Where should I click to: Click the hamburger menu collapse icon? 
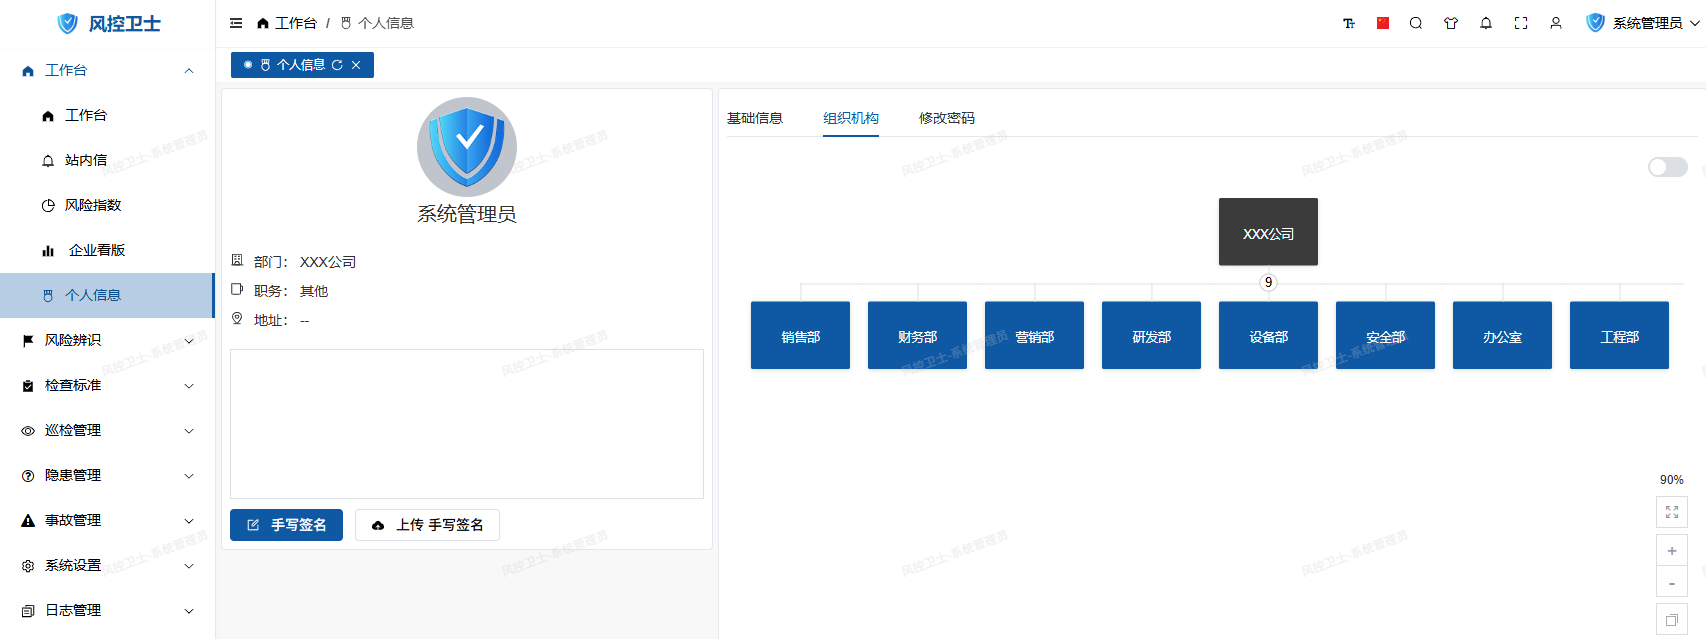coord(236,23)
